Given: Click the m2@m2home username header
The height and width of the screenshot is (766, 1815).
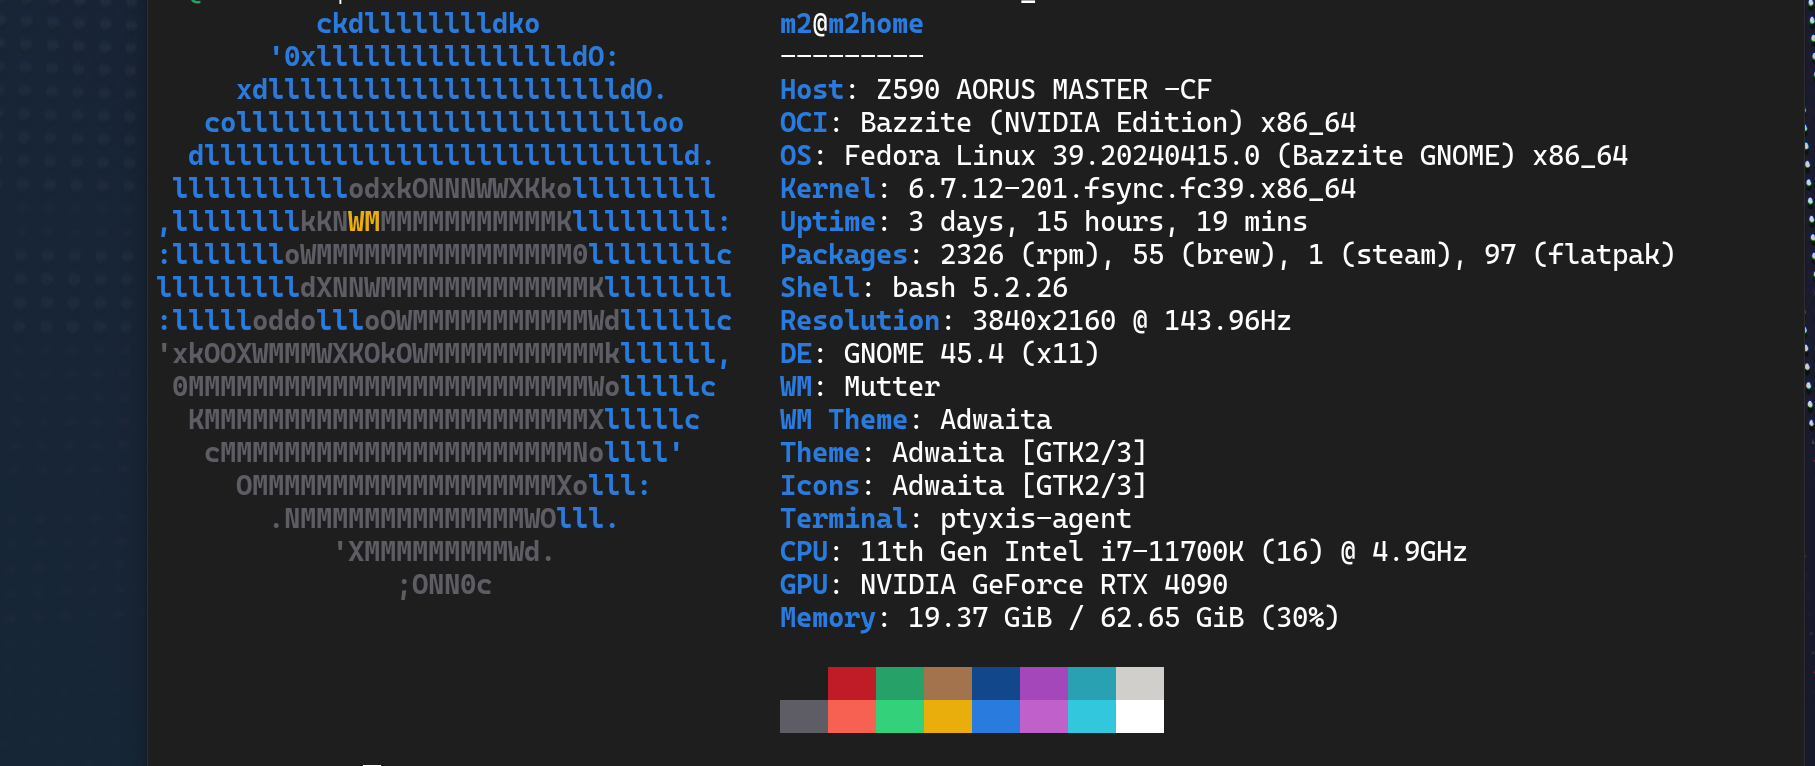Looking at the screenshot, I should (852, 24).
